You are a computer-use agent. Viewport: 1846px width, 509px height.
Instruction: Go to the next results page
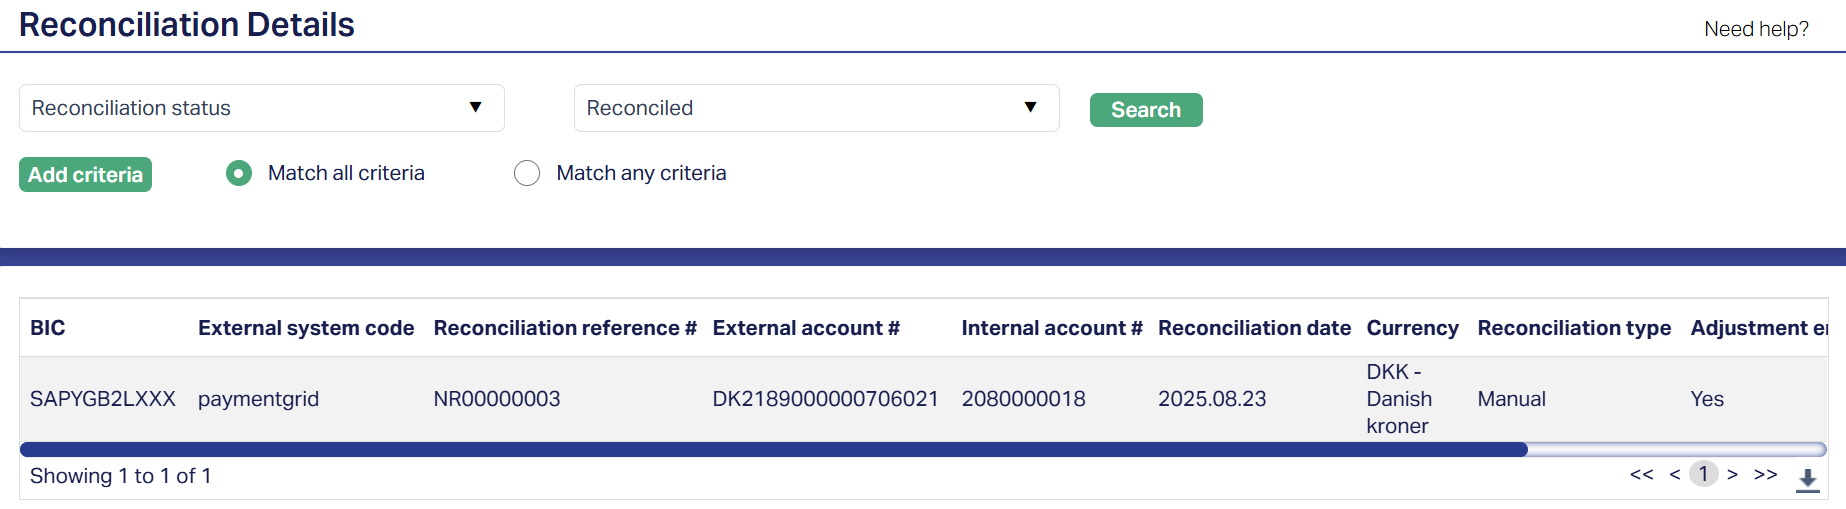[x=1732, y=474]
